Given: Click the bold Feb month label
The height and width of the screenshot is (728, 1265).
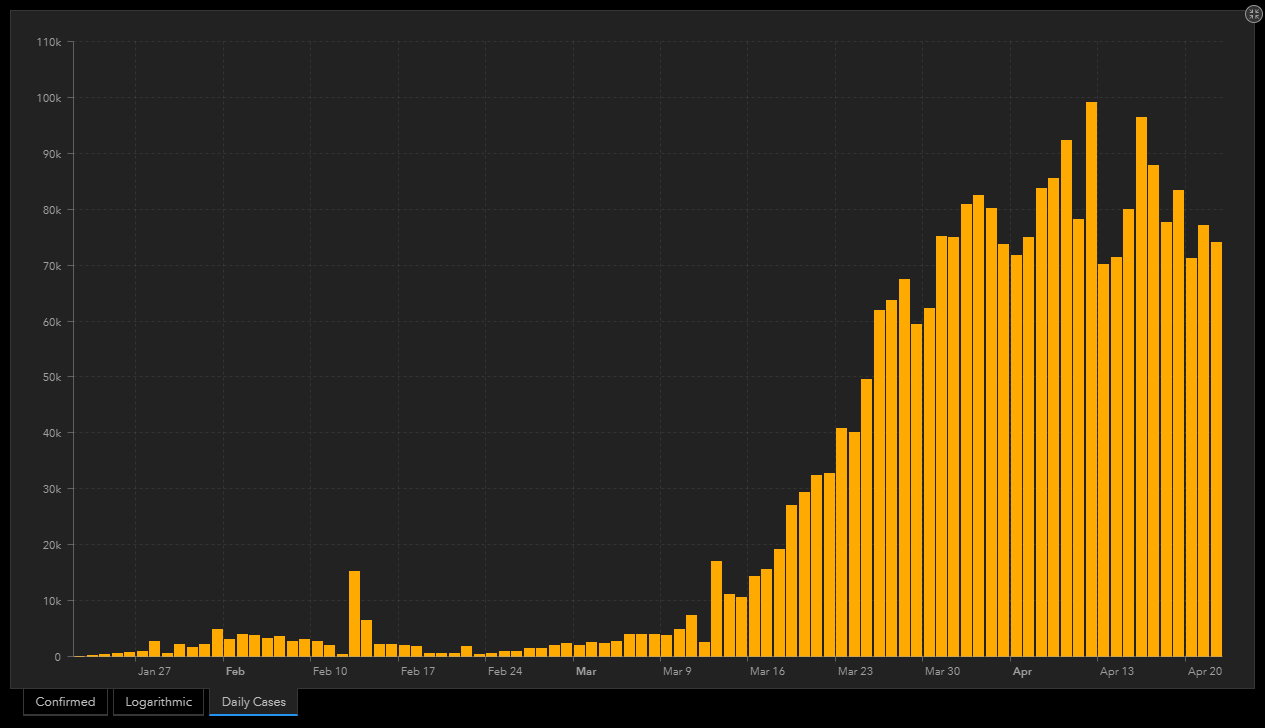Looking at the screenshot, I should pos(235,672).
